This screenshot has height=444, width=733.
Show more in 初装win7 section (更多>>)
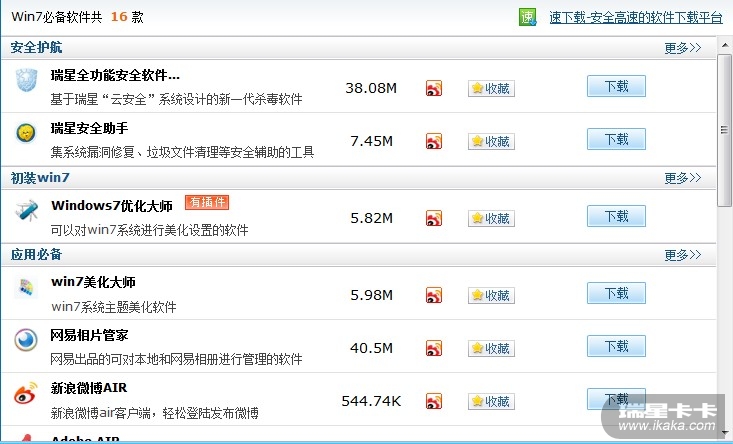(683, 178)
